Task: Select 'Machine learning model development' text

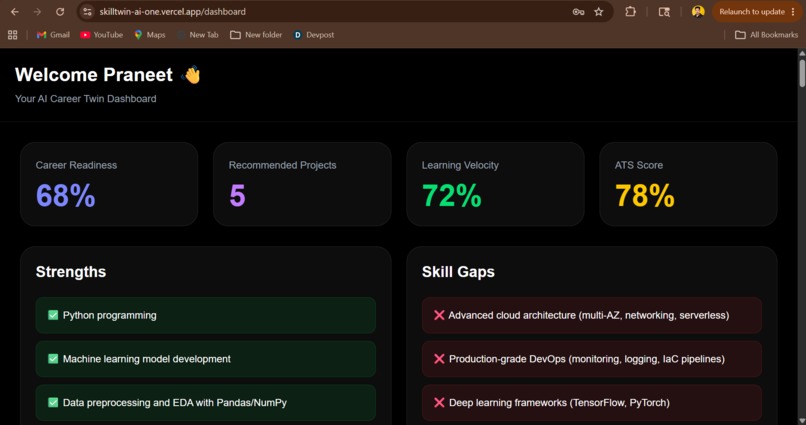Action: [x=146, y=359]
